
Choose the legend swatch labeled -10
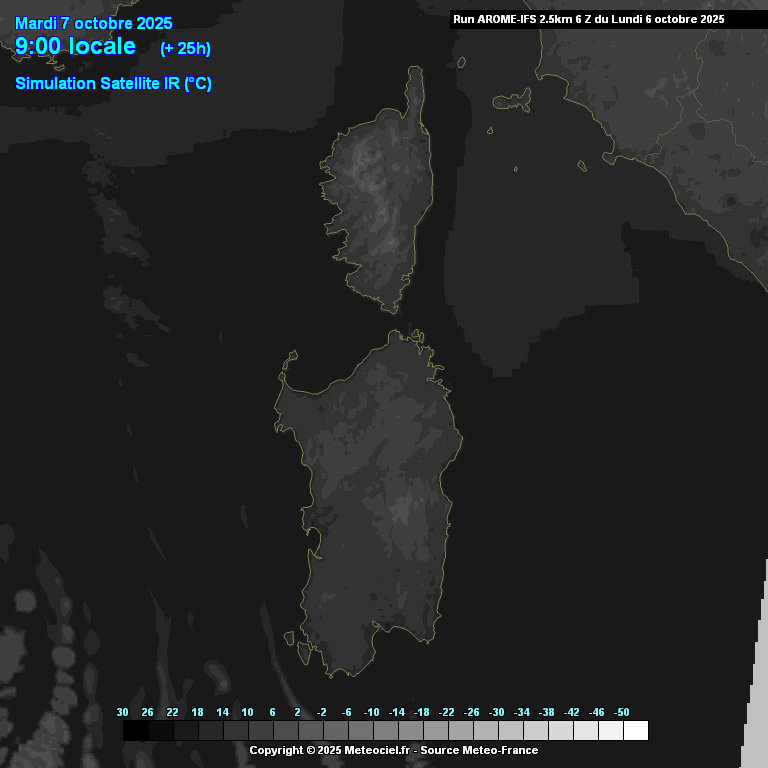coord(385,731)
